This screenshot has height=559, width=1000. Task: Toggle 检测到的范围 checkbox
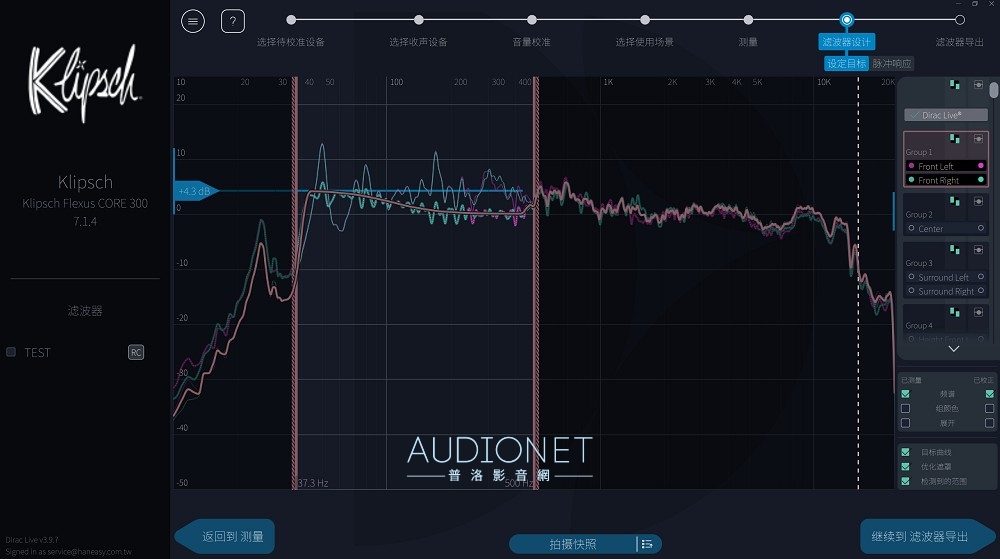pyautogui.click(x=905, y=481)
